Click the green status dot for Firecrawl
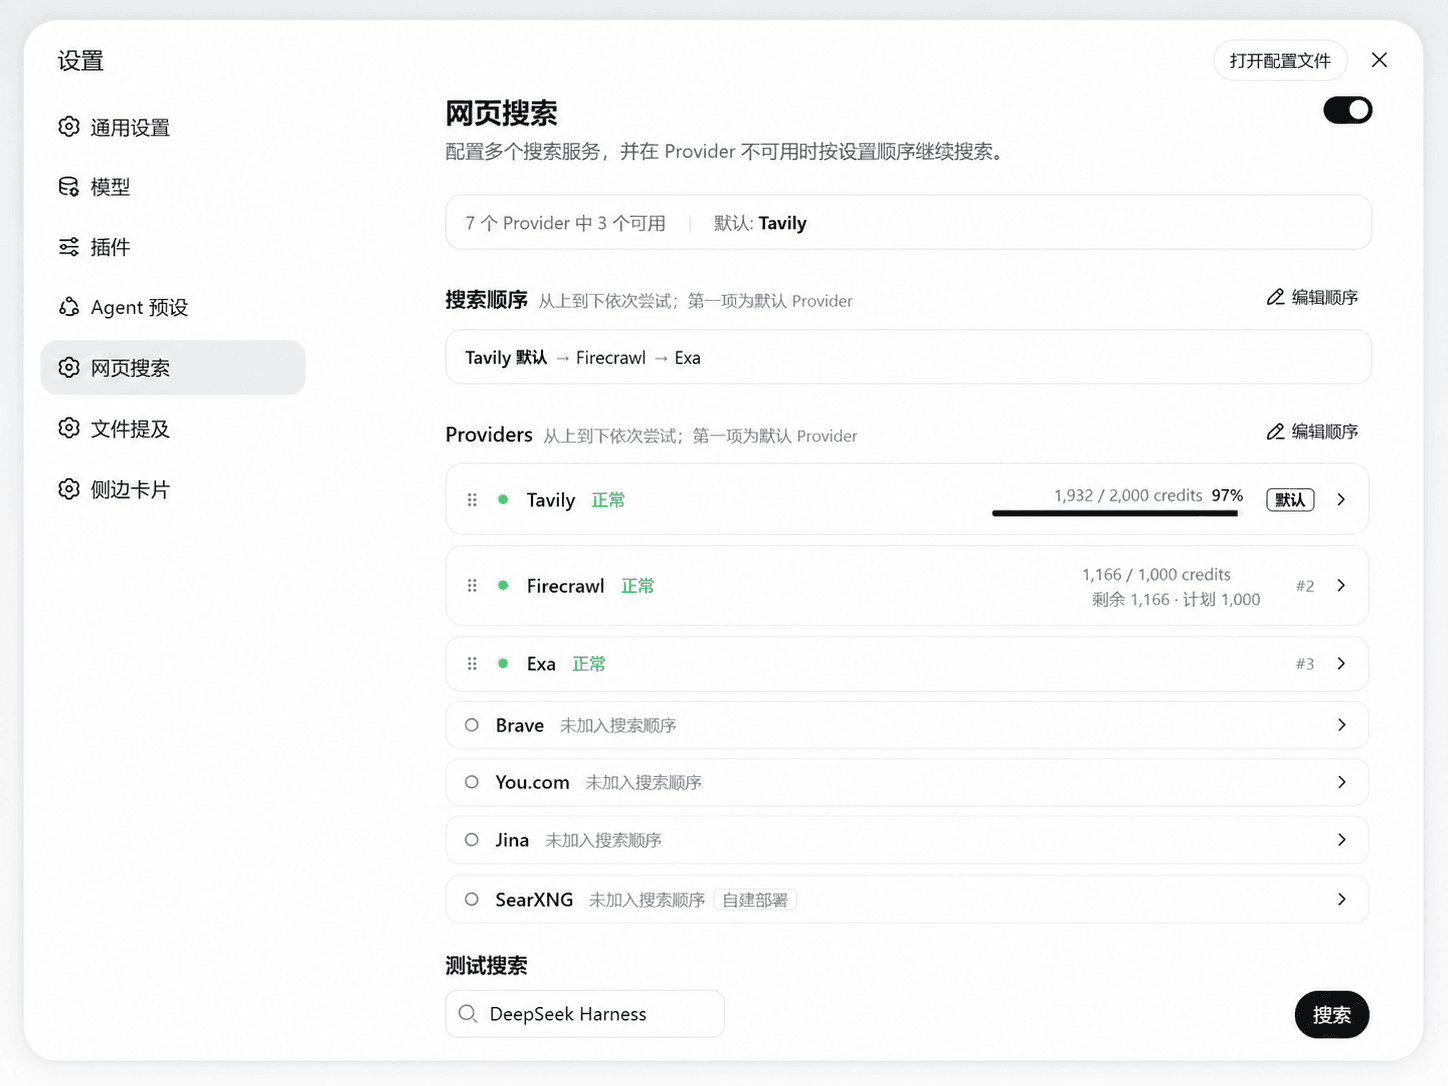Image resolution: width=1448 pixels, height=1086 pixels. 503,585
